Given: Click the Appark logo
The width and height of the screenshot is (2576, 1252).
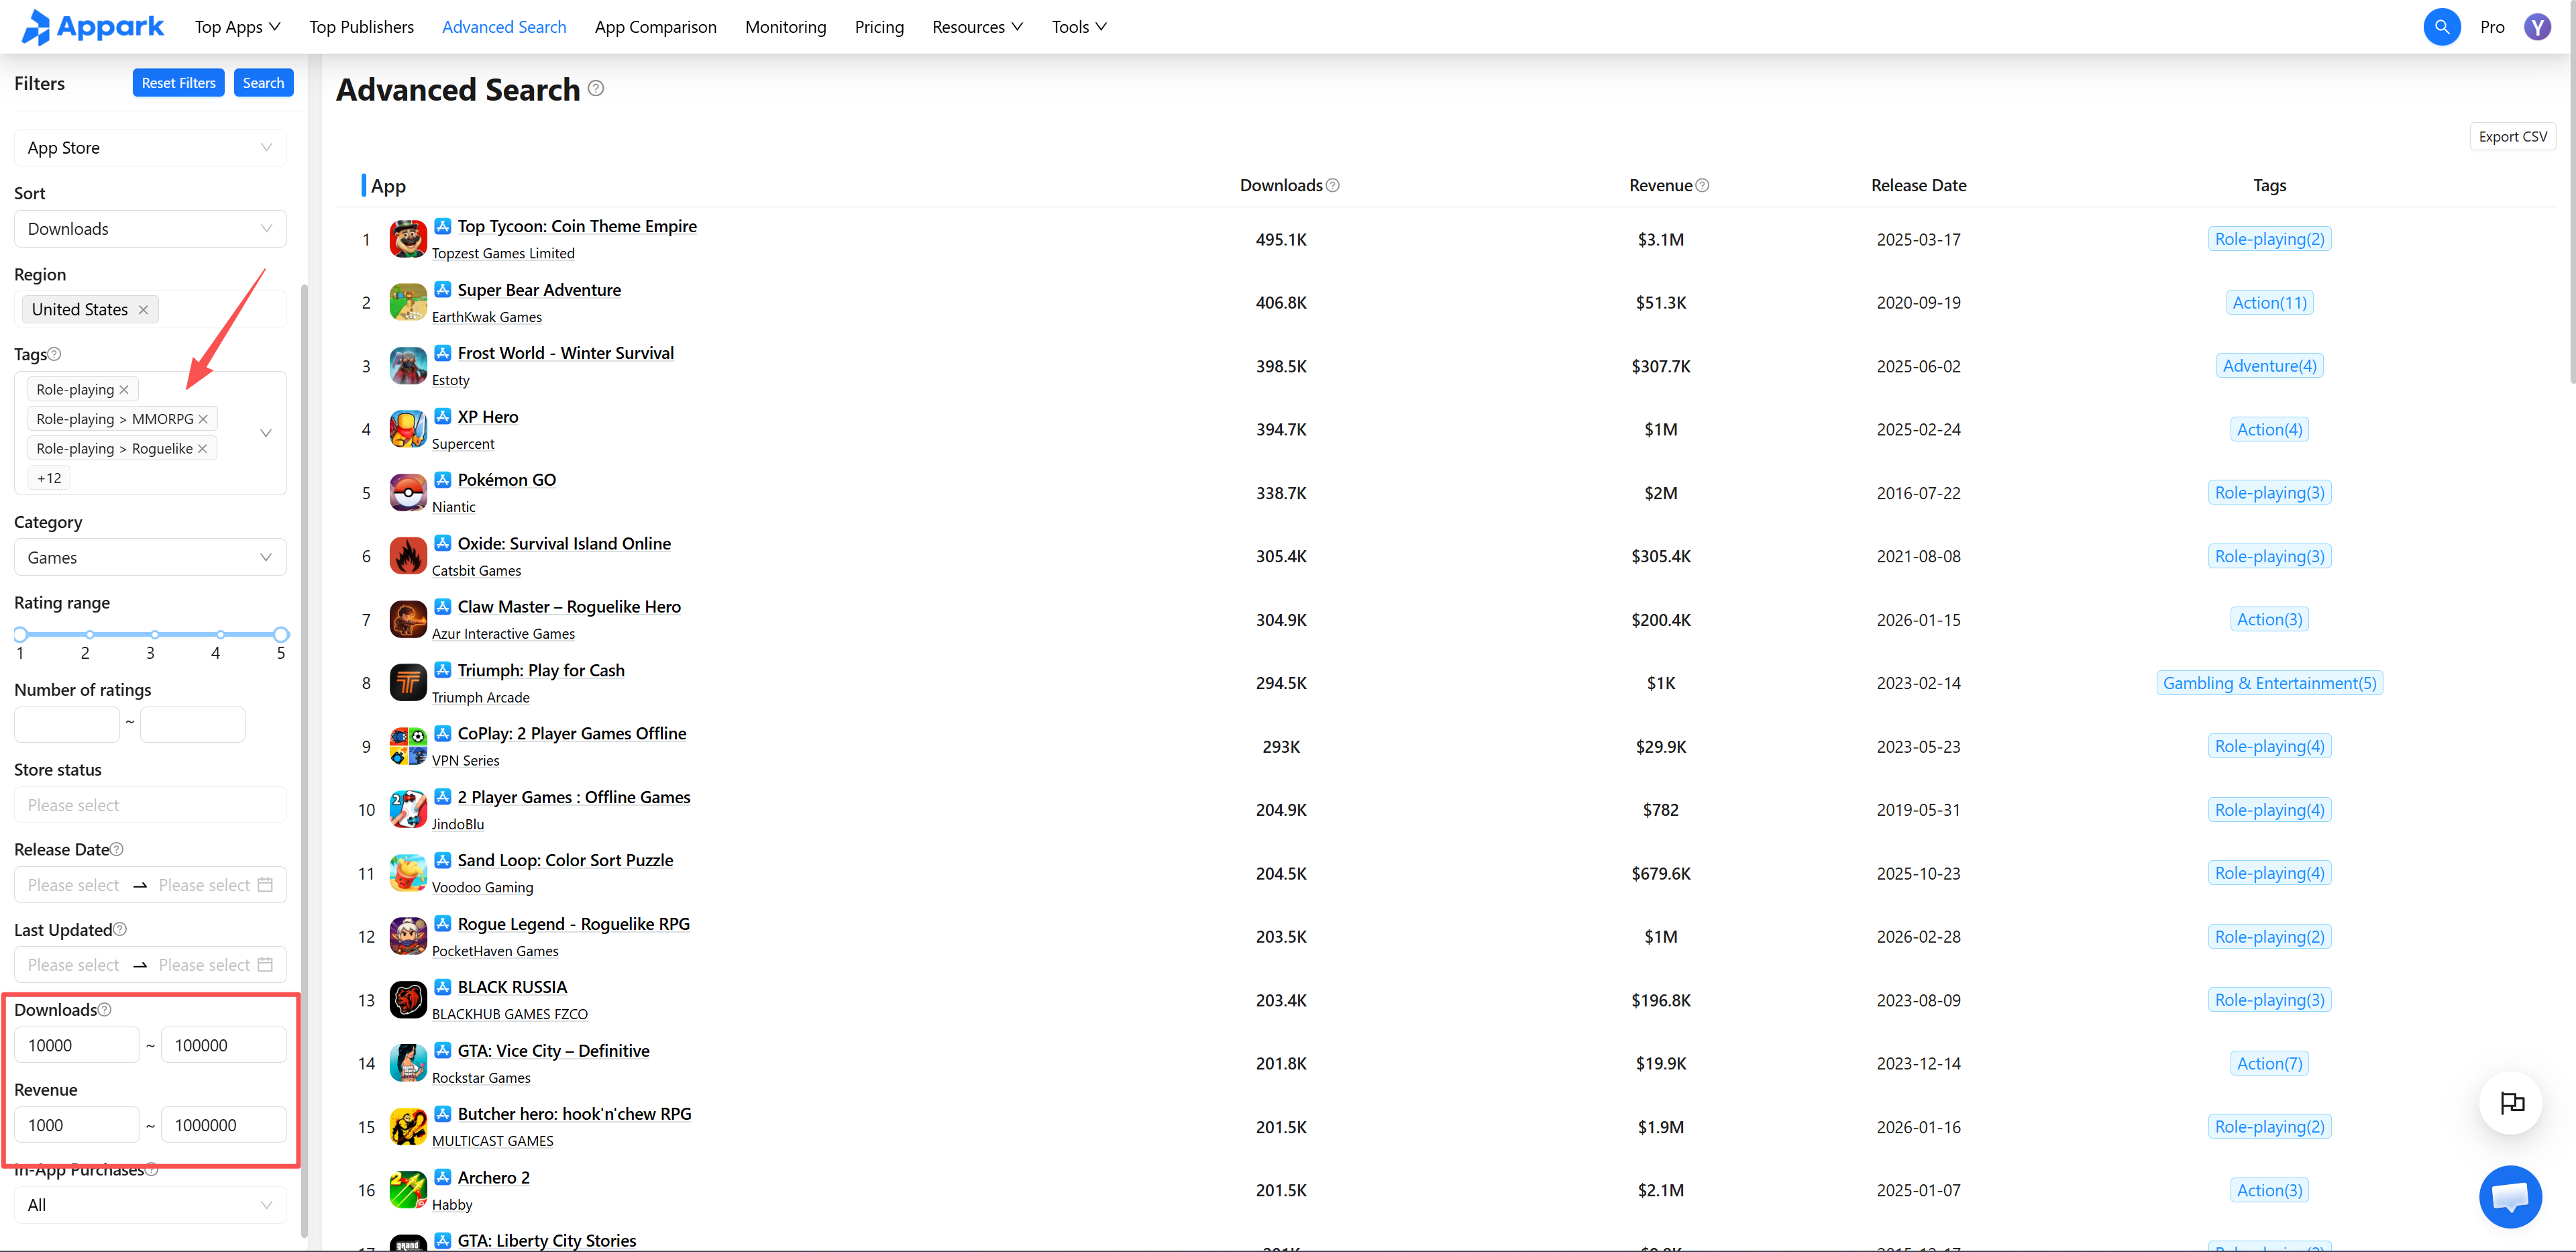Looking at the screenshot, I should [x=92, y=27].
